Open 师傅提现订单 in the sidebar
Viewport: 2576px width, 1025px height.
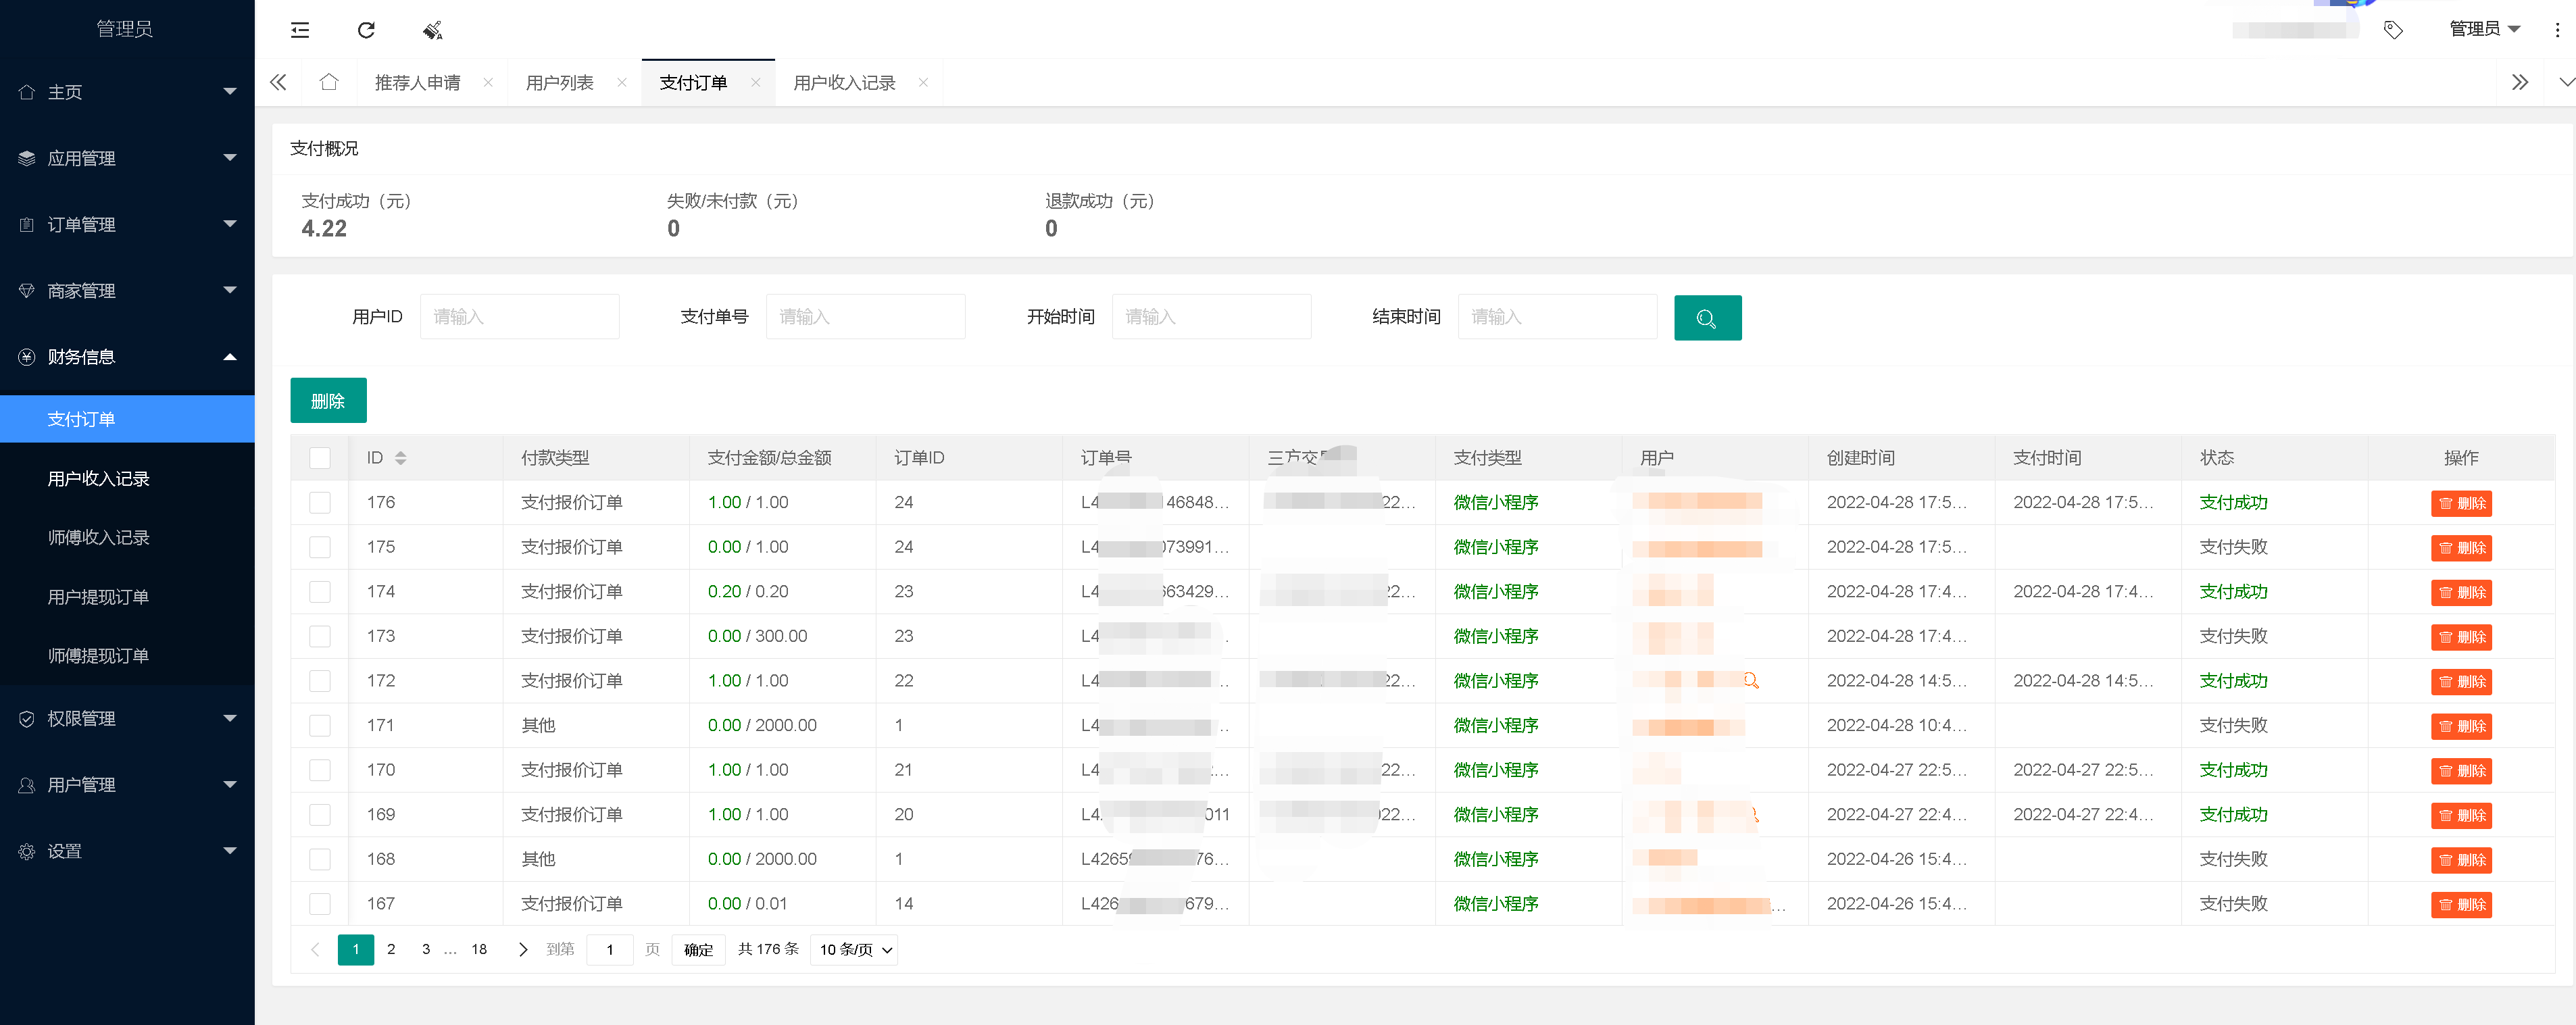point(127,656)
